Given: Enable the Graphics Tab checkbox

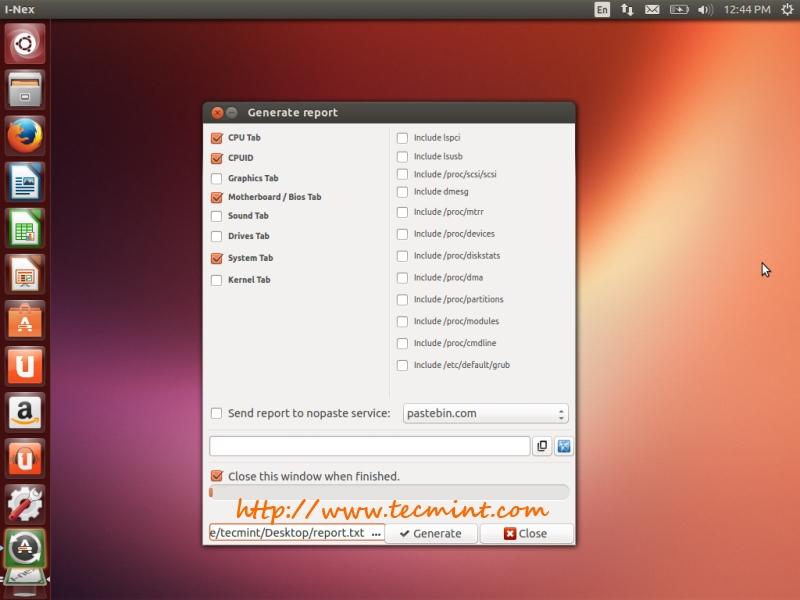Looking at the screenshot, I should 217,178.
